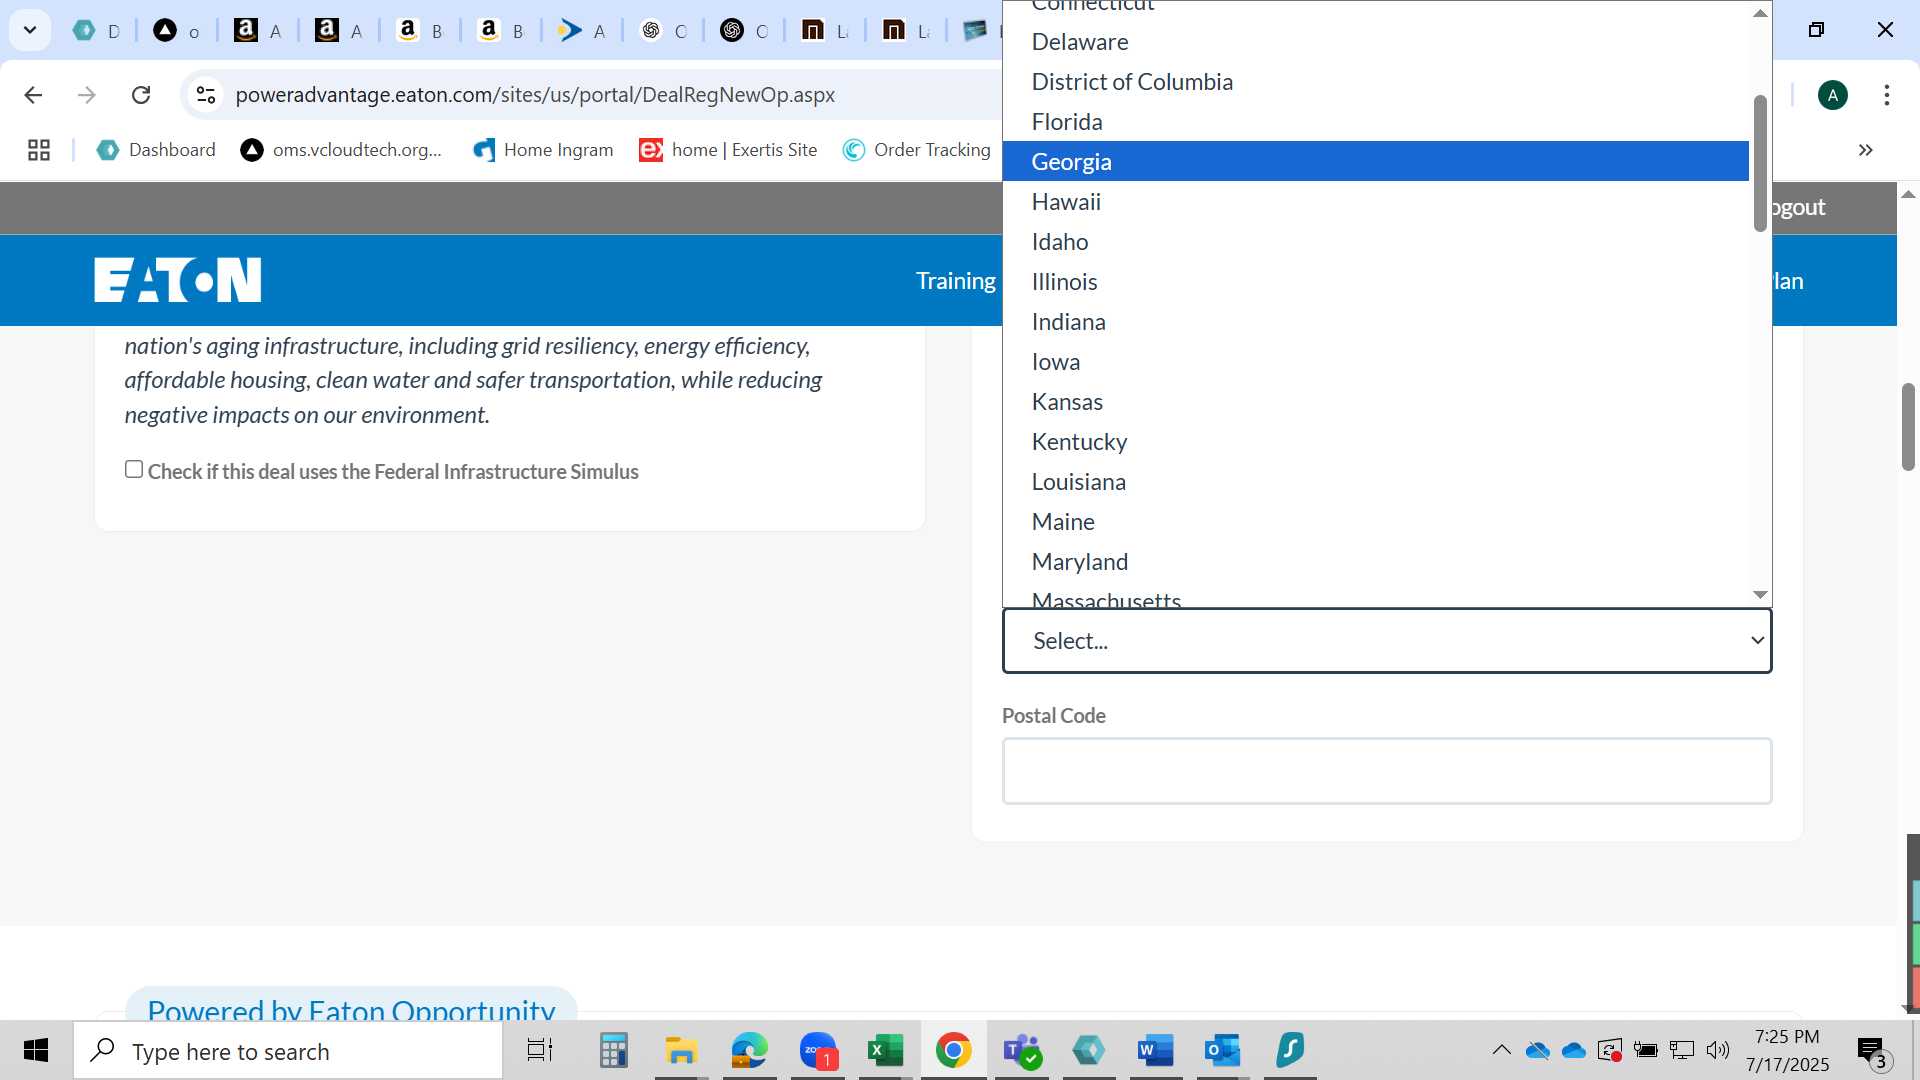Viewport: 1920px width, 1080px height.
Task: Open Word from the taskbar
Action: click(1155, 1051)
